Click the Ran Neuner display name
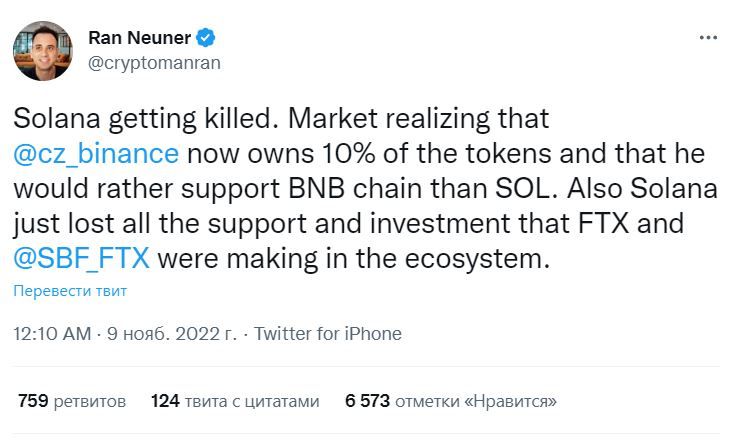The image size is (741, 441). point(141,39)
